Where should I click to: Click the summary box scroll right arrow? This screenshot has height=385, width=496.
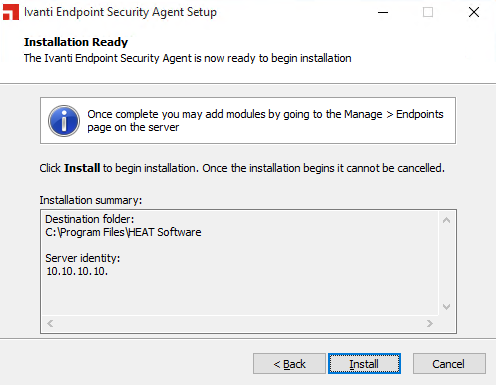[x=430, y=323]
